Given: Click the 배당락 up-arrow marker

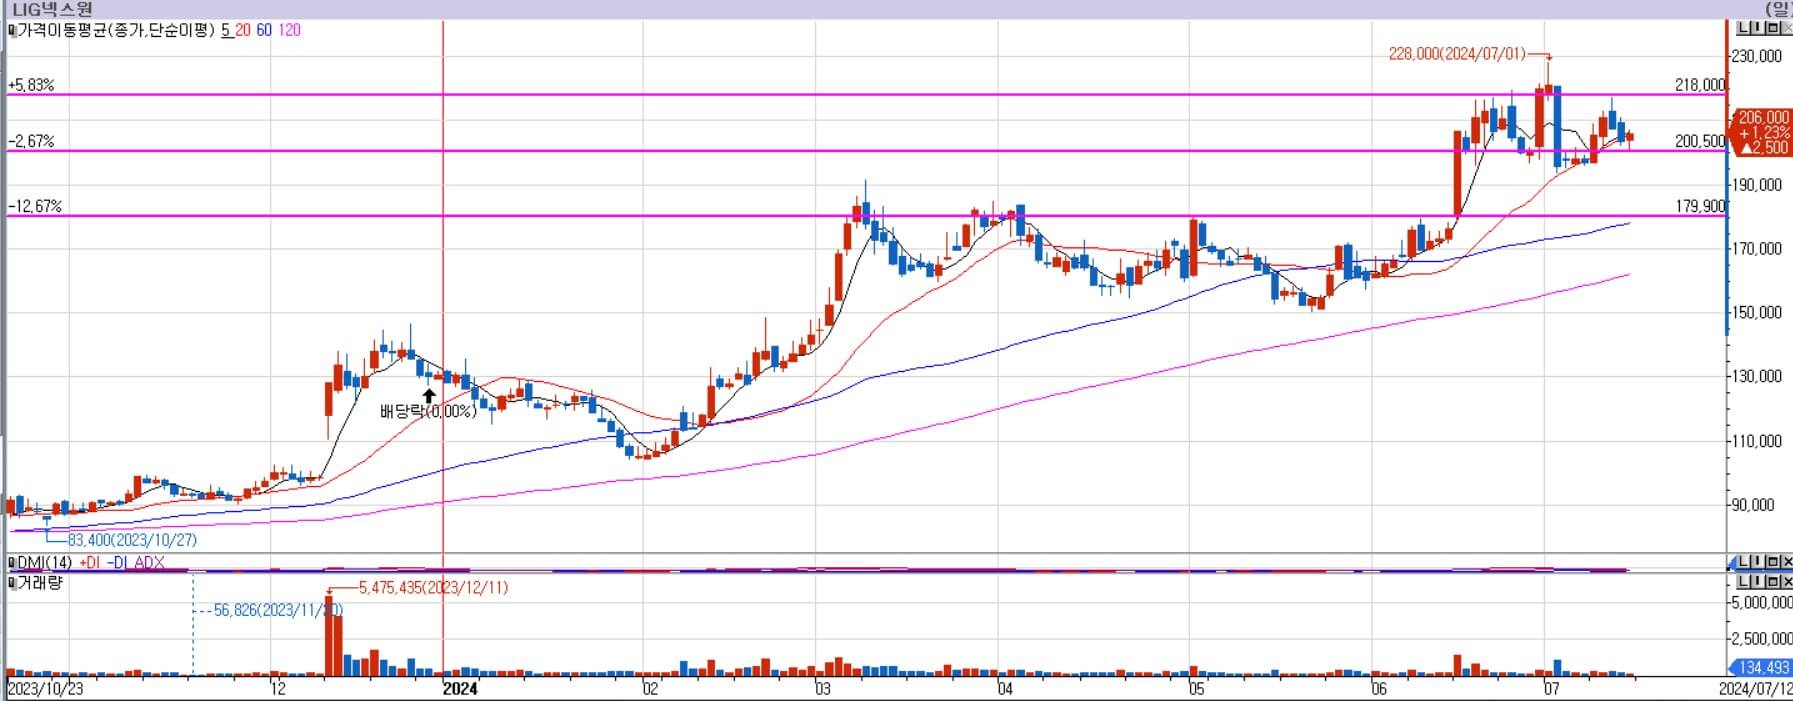Looking at the screenshot, I should click(x=429, y=395).
